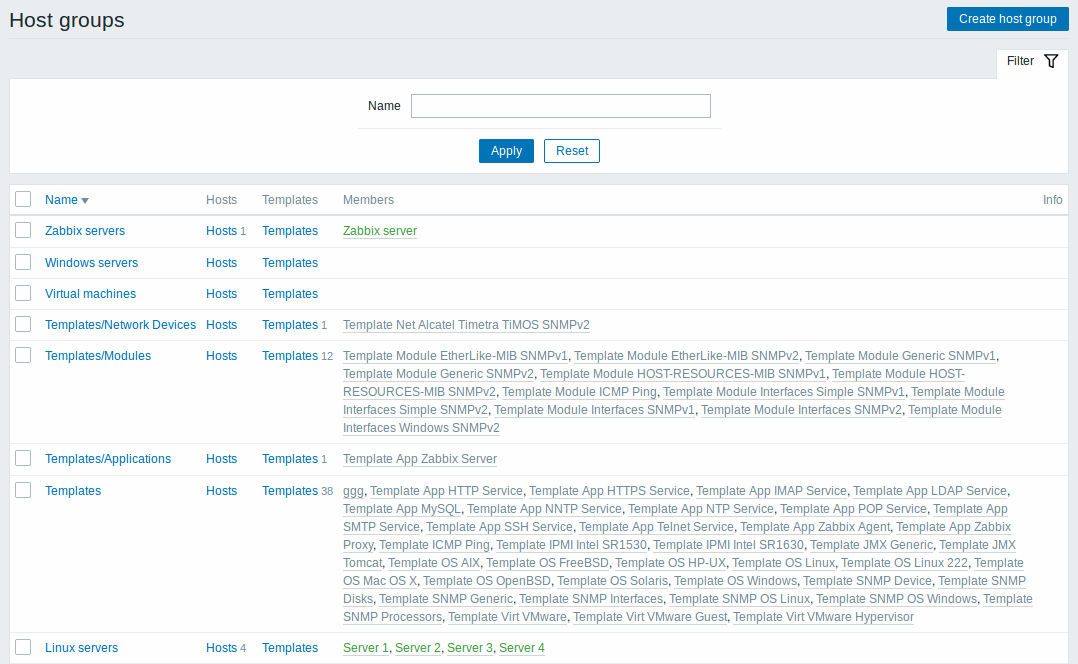Open Template App HTTPS Service

pos(609,491)
